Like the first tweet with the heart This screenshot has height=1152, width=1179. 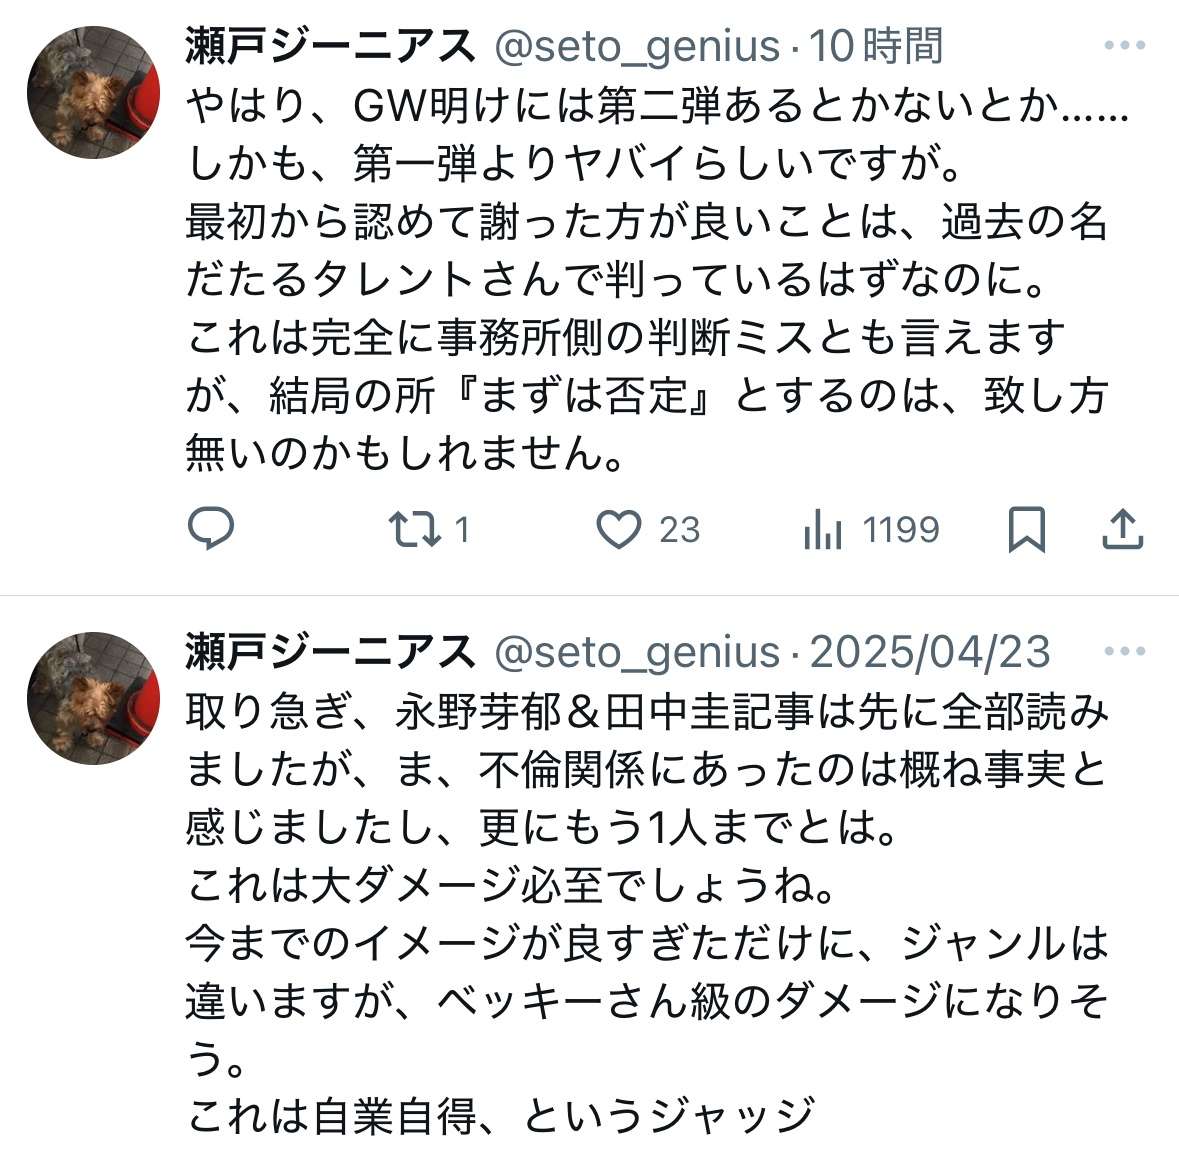click(619, 529)
